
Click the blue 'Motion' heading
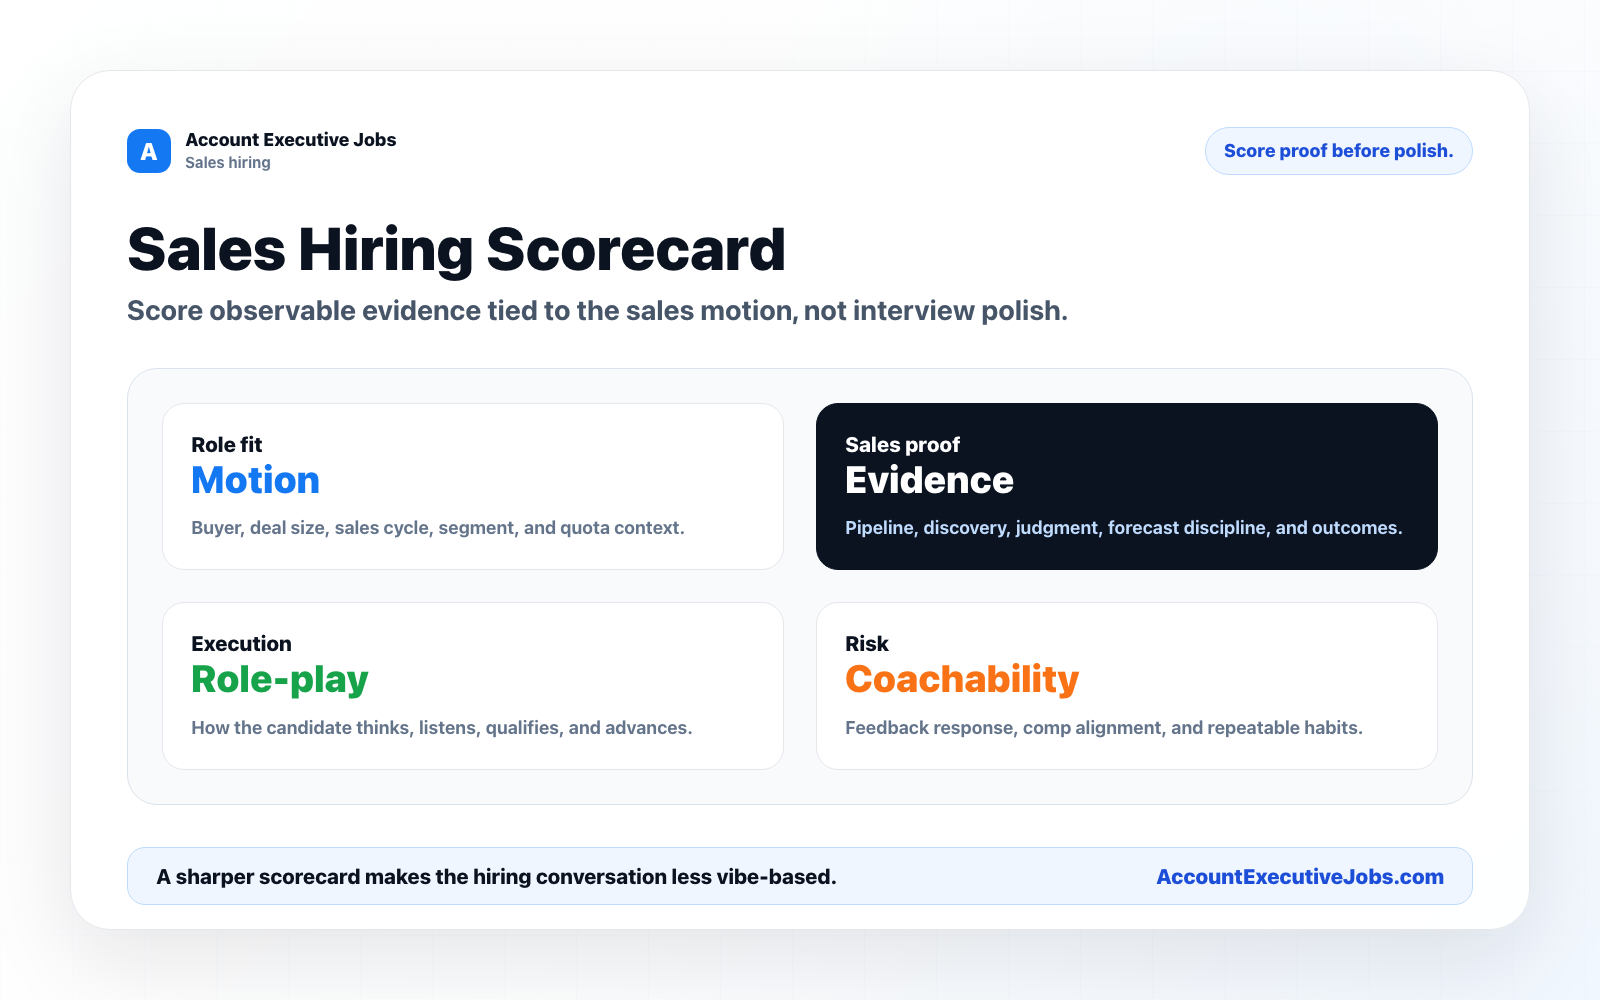(255, 480)
